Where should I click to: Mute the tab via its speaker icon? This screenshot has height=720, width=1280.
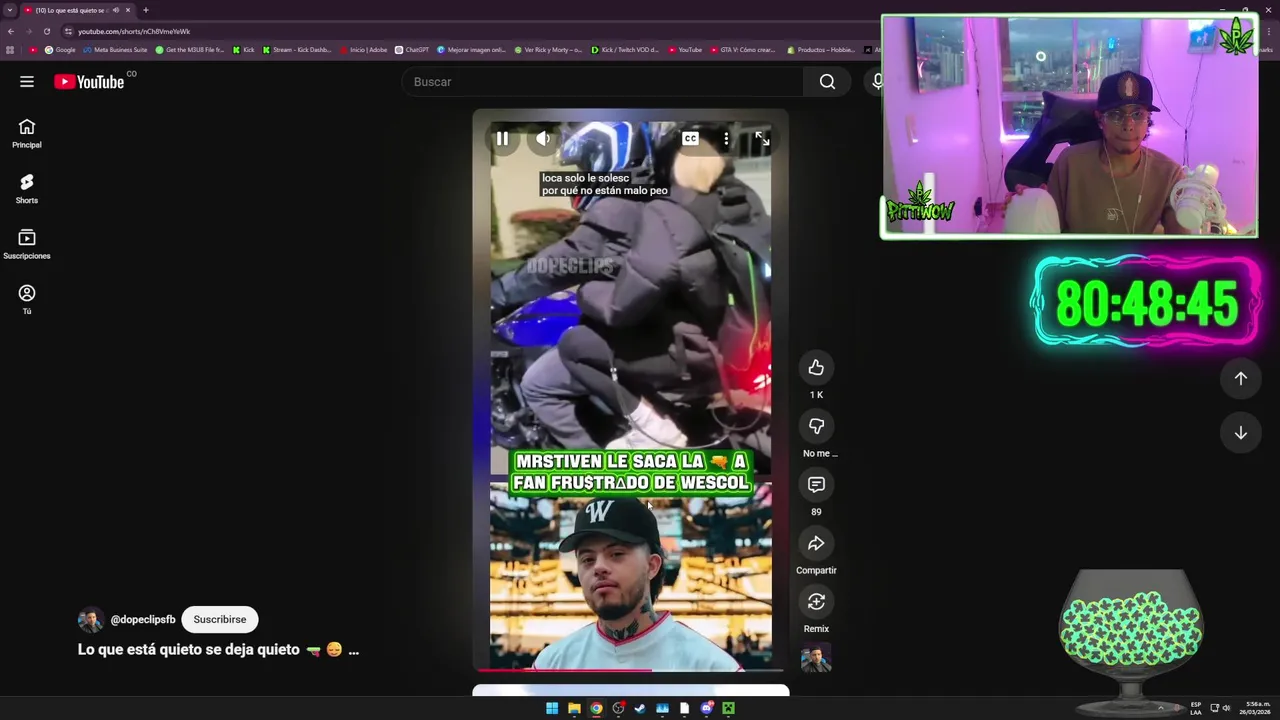(116, 10)
